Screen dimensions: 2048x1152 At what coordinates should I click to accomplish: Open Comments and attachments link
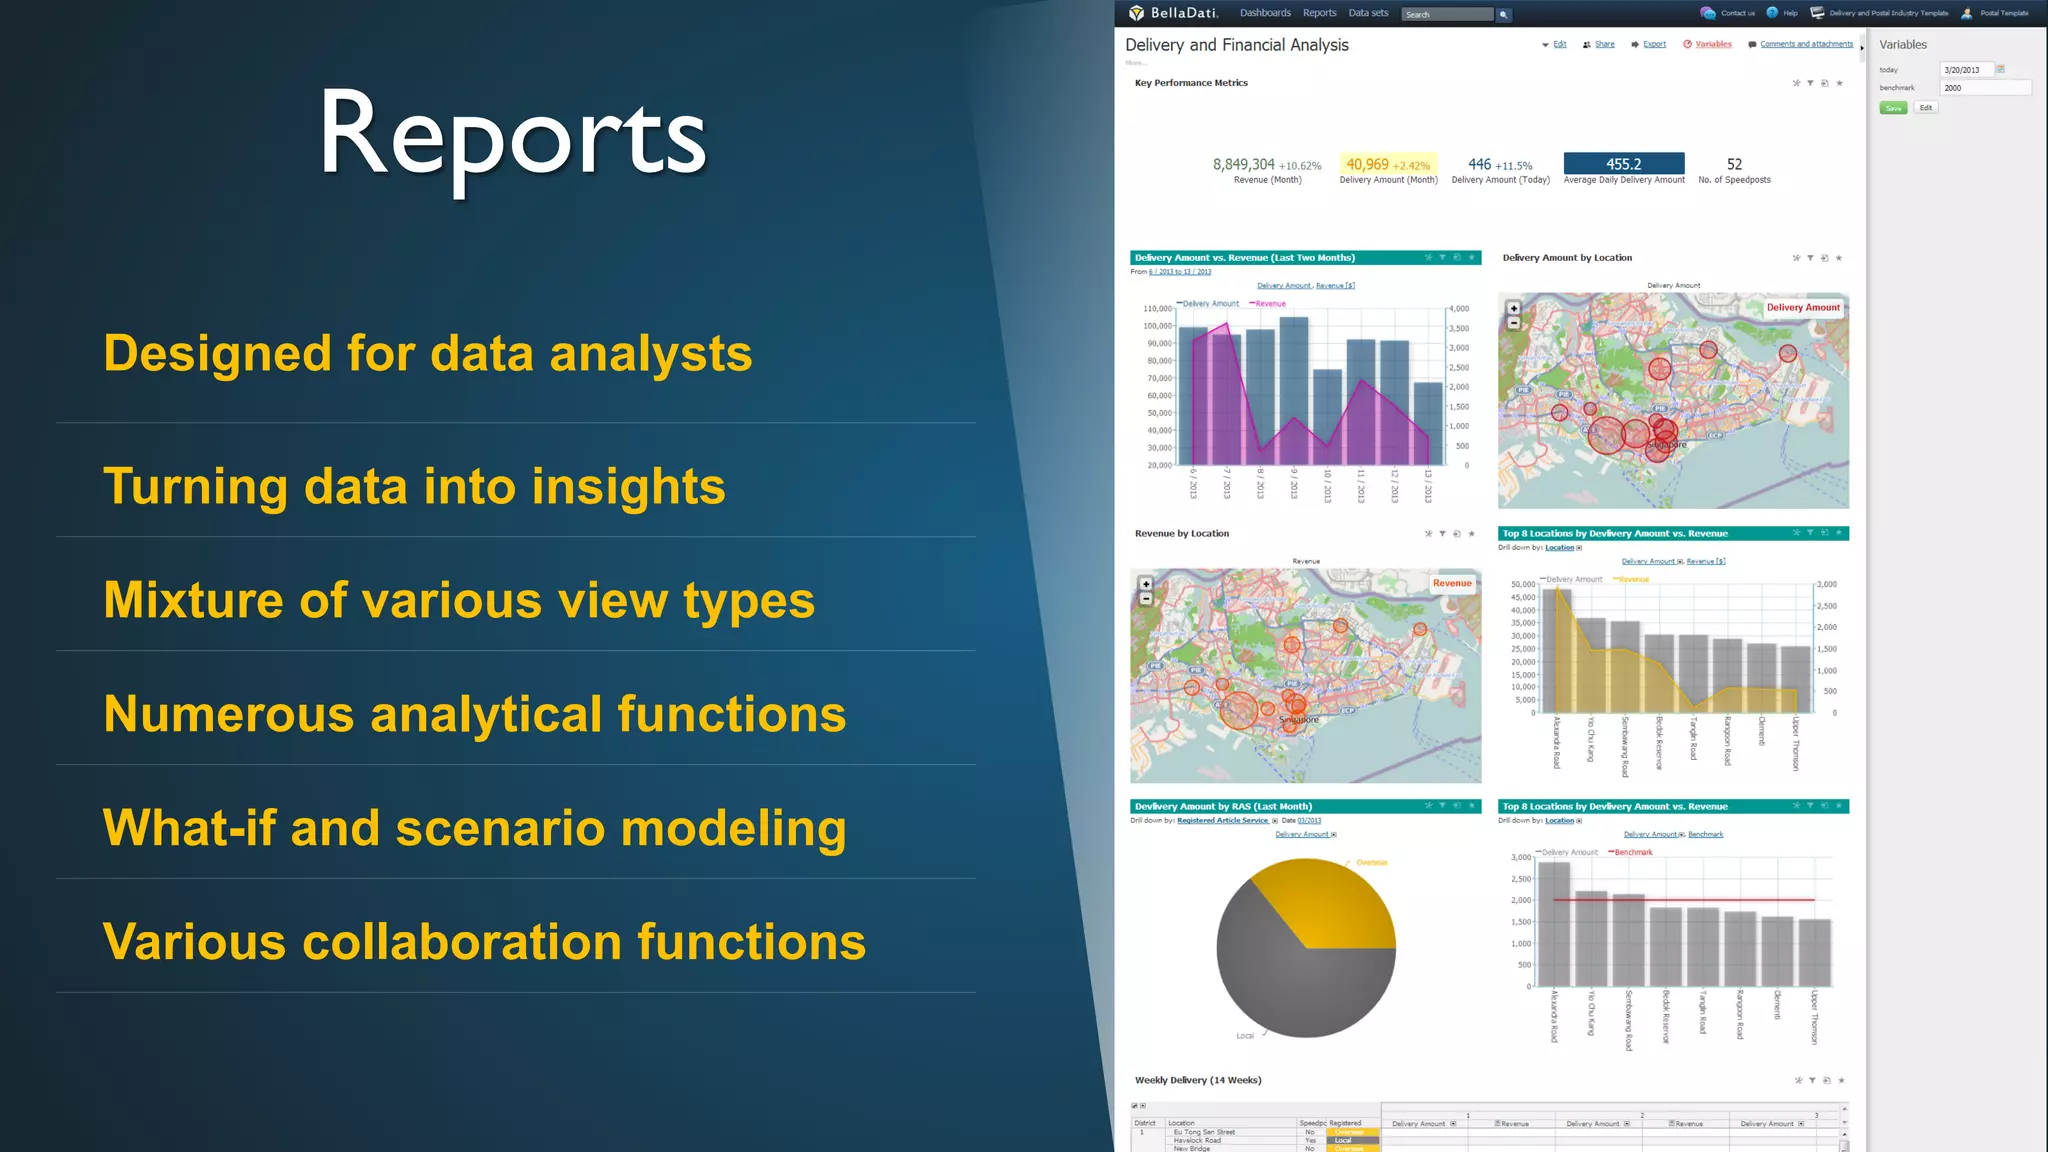point(1806,44)
